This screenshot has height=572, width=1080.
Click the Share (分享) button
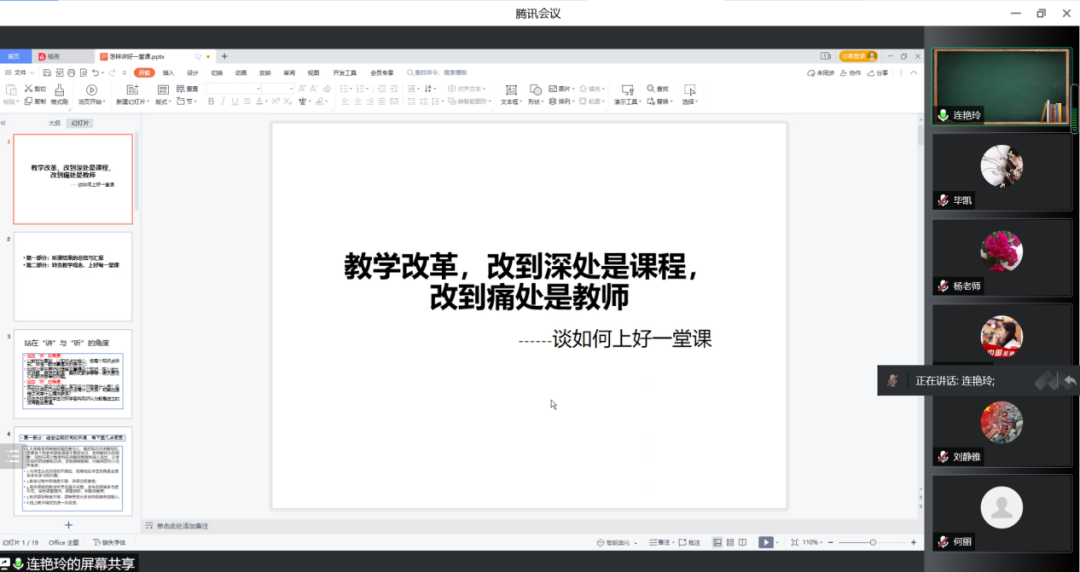click(878, 73)
